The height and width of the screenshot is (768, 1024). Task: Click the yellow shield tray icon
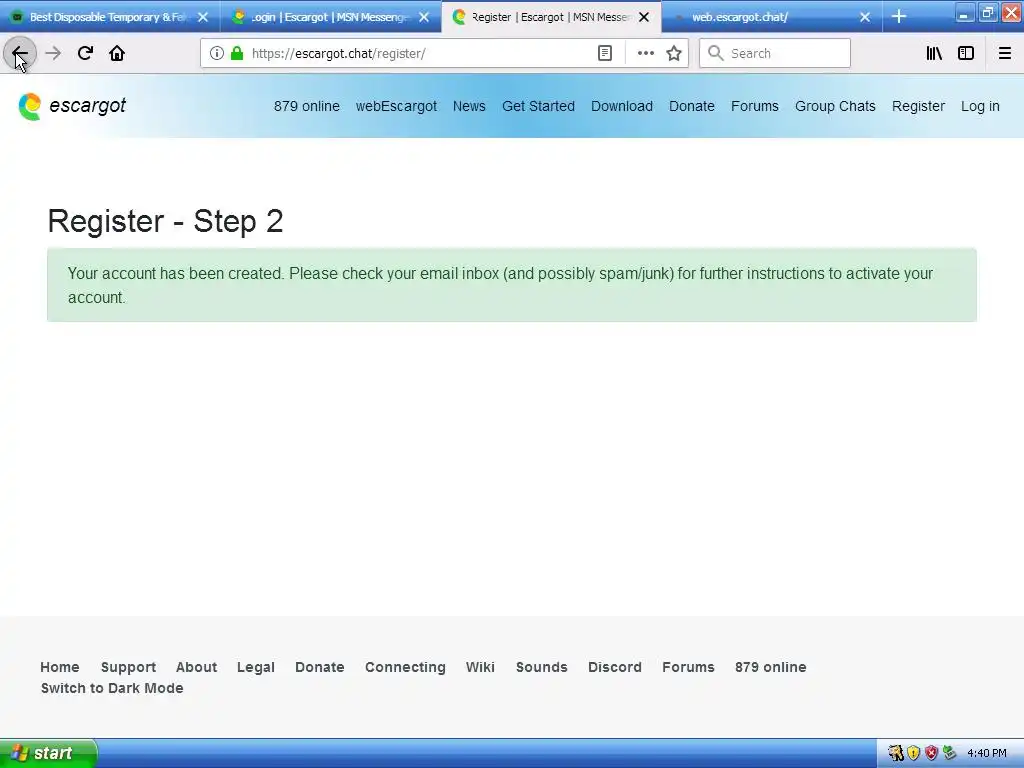pos(914,753)
